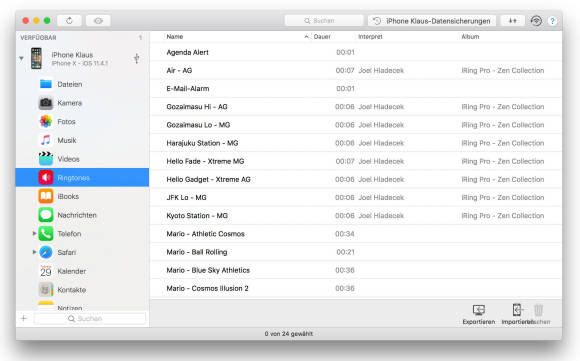Open Kamera in sidebar
This screenshot has height=361, width=580.
click(x=82, y=103)
